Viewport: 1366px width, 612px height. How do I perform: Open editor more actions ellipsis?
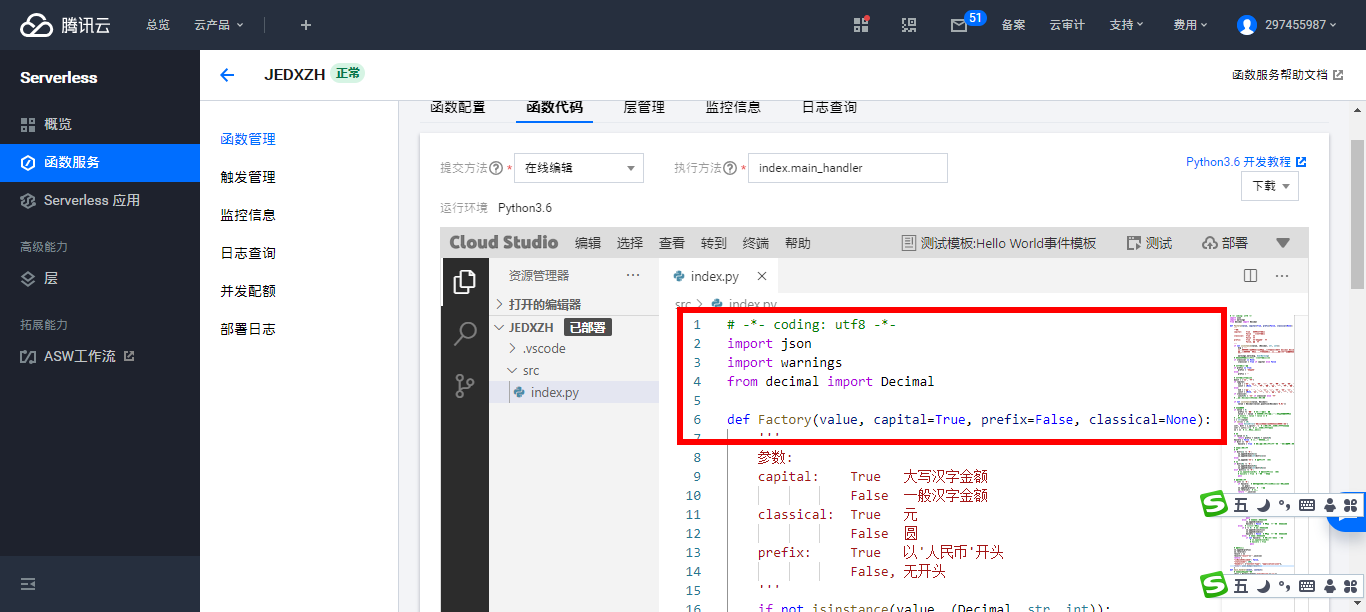click(x=1282, y=276)
